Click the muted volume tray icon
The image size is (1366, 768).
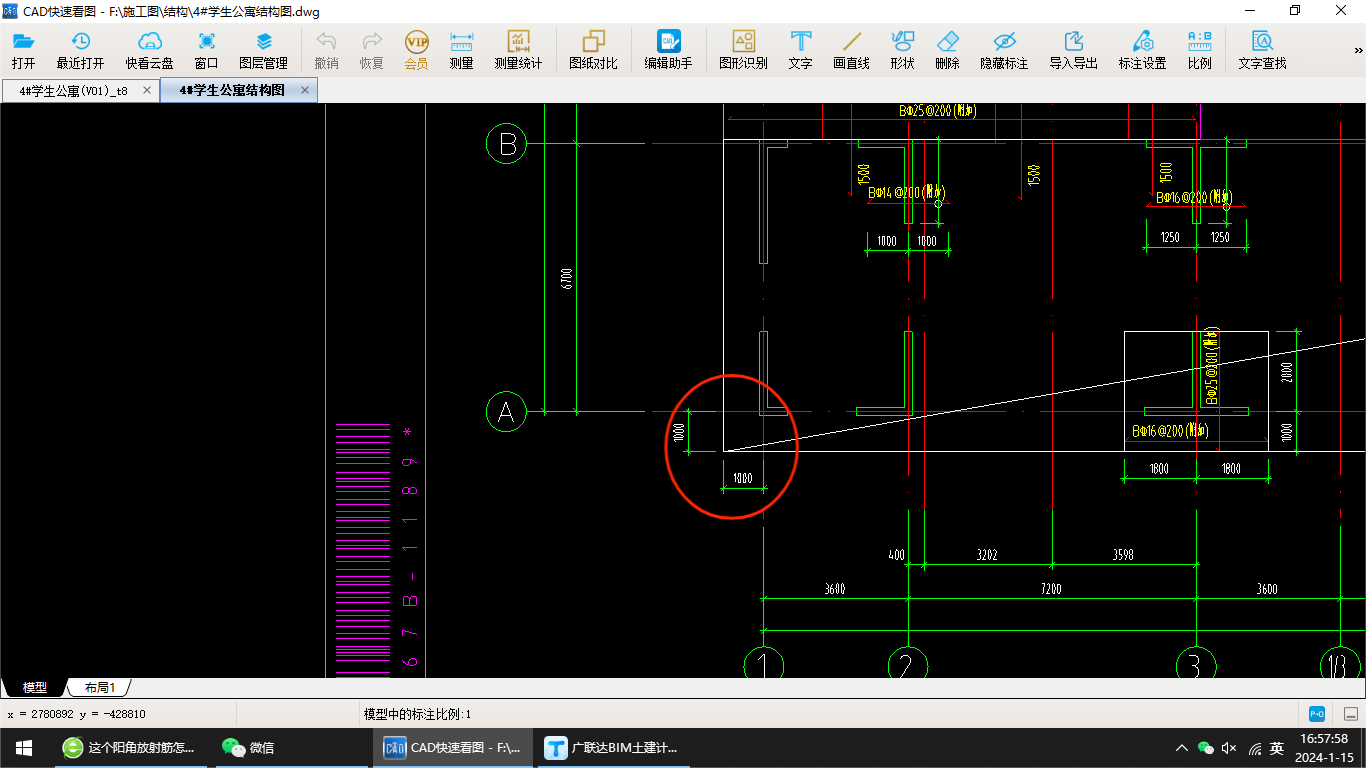coord(1230,747)
